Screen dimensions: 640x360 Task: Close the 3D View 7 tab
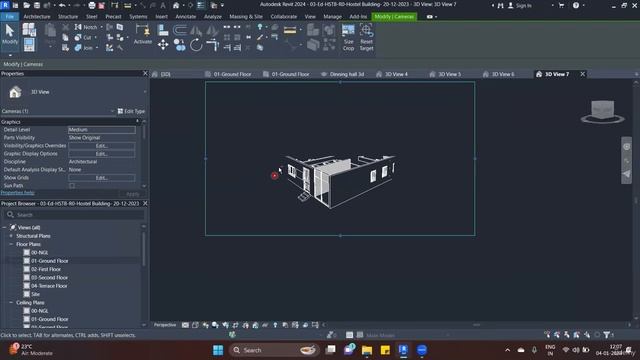[582, 74]
